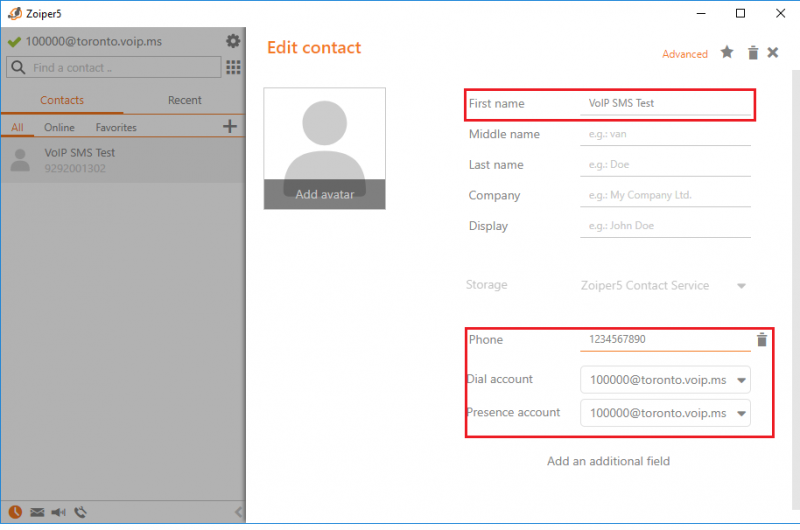The width and height of the screenshot is (800, 530).
Task: Click the green account status checkmark
Action: (x=14, y=42)
